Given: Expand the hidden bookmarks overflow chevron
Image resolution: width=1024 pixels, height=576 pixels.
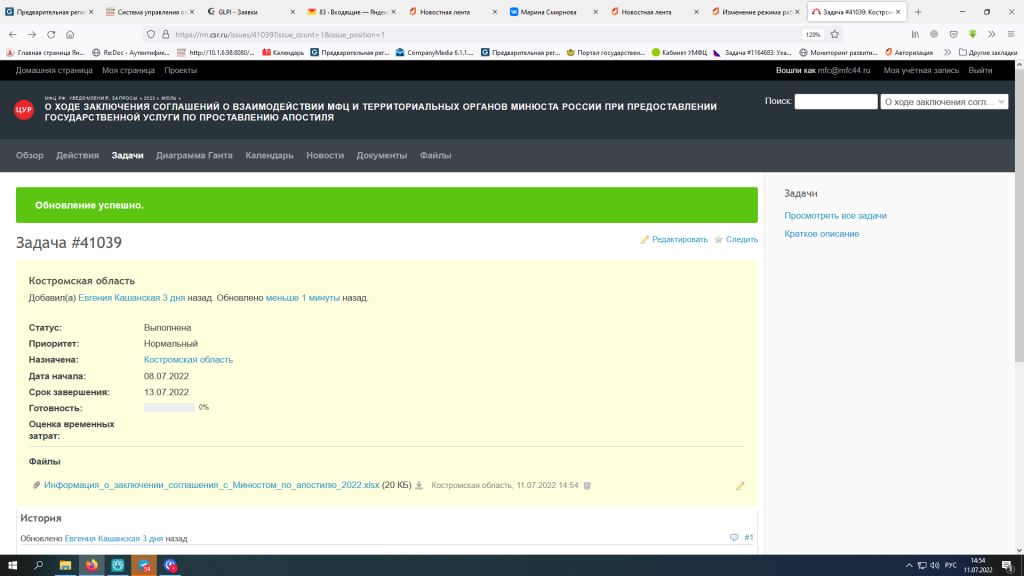Looking at the screenshot, I should 946,52.
